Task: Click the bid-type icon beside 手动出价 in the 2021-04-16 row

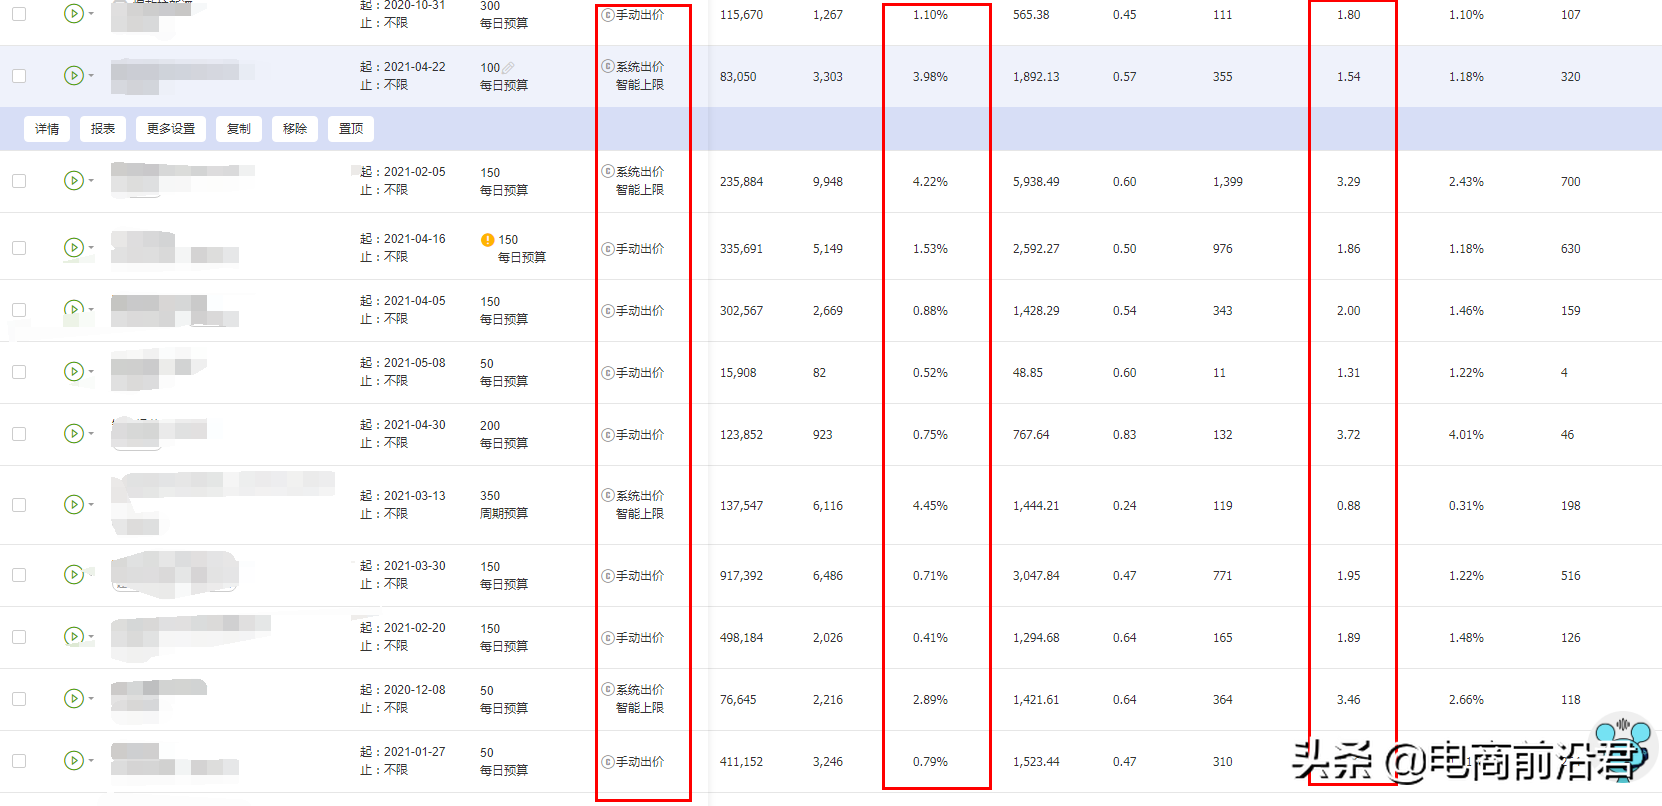Action: point(607,249)
